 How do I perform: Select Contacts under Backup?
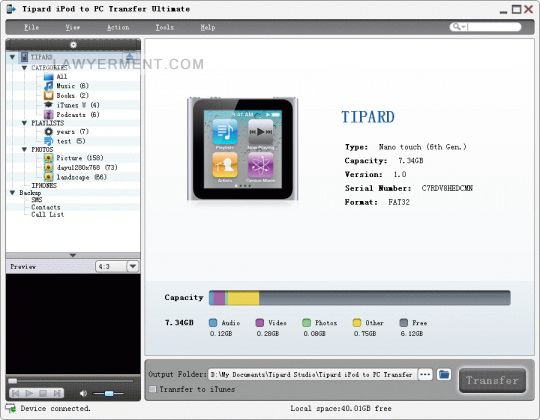[x=46, y=207]
